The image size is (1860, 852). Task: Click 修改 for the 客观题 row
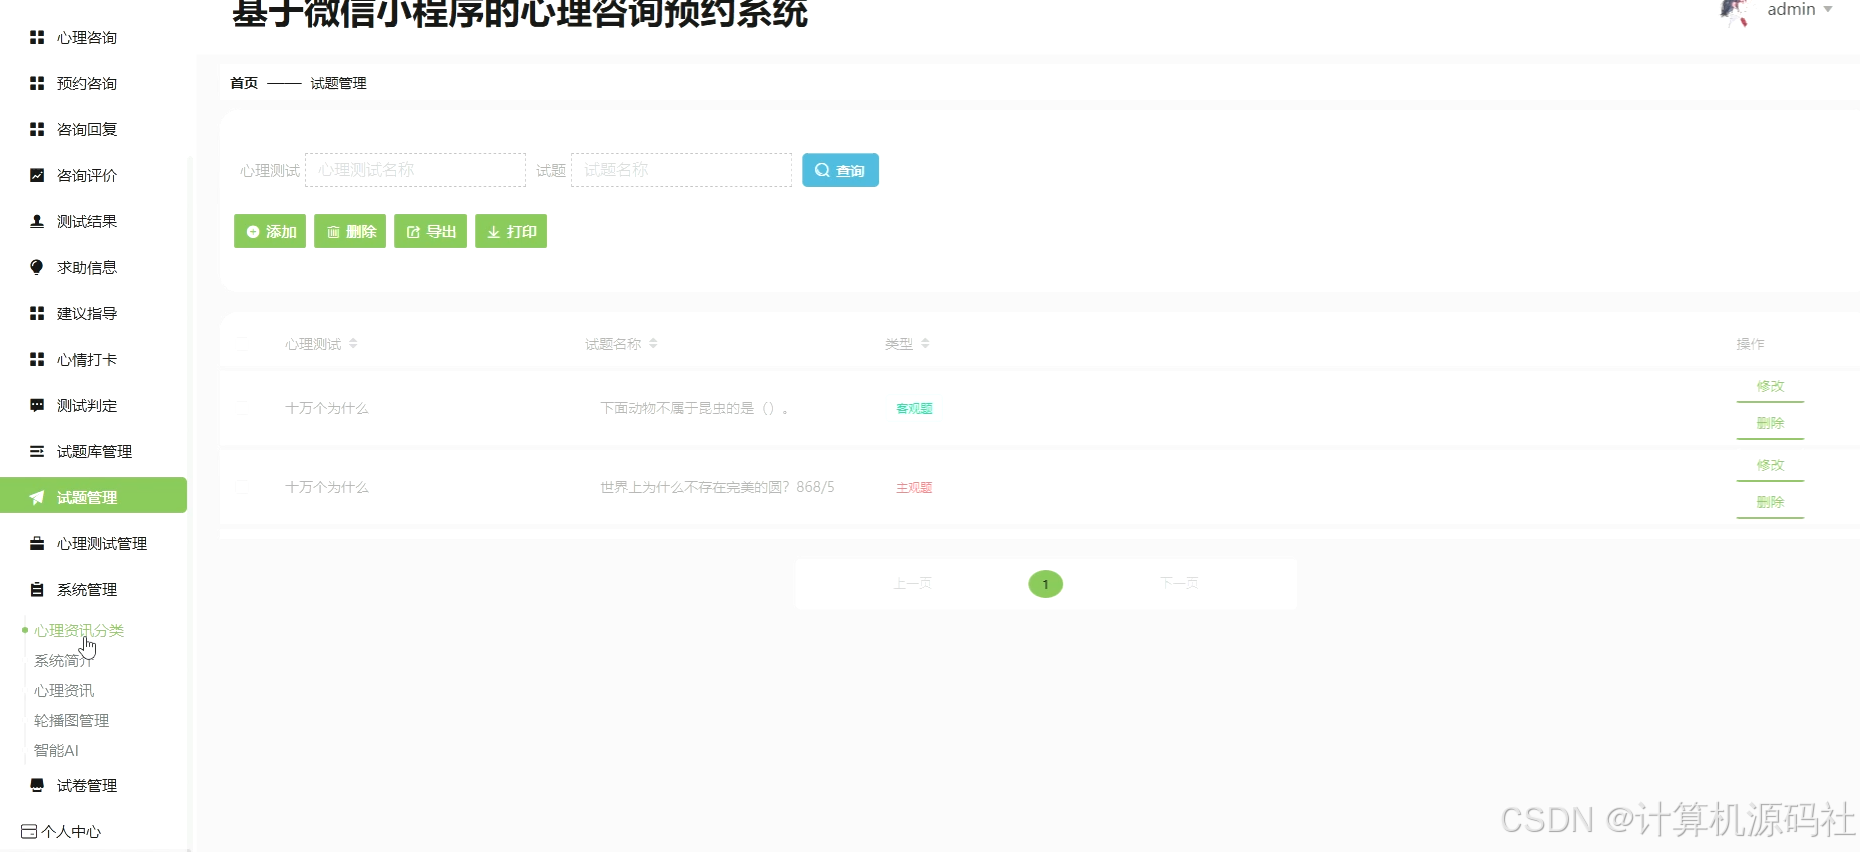tap(1770, 387)
